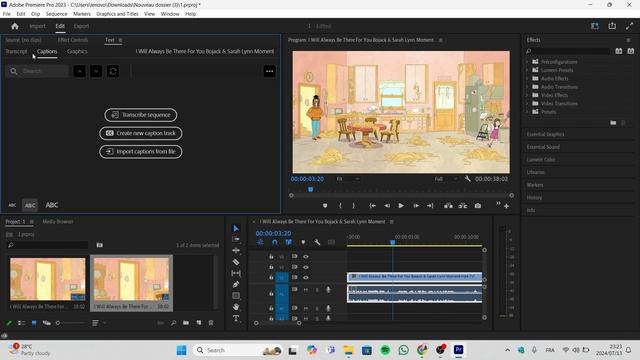Click the Mark In bracket button
This screenshot has height=360, width=640.
pos(340,206)
